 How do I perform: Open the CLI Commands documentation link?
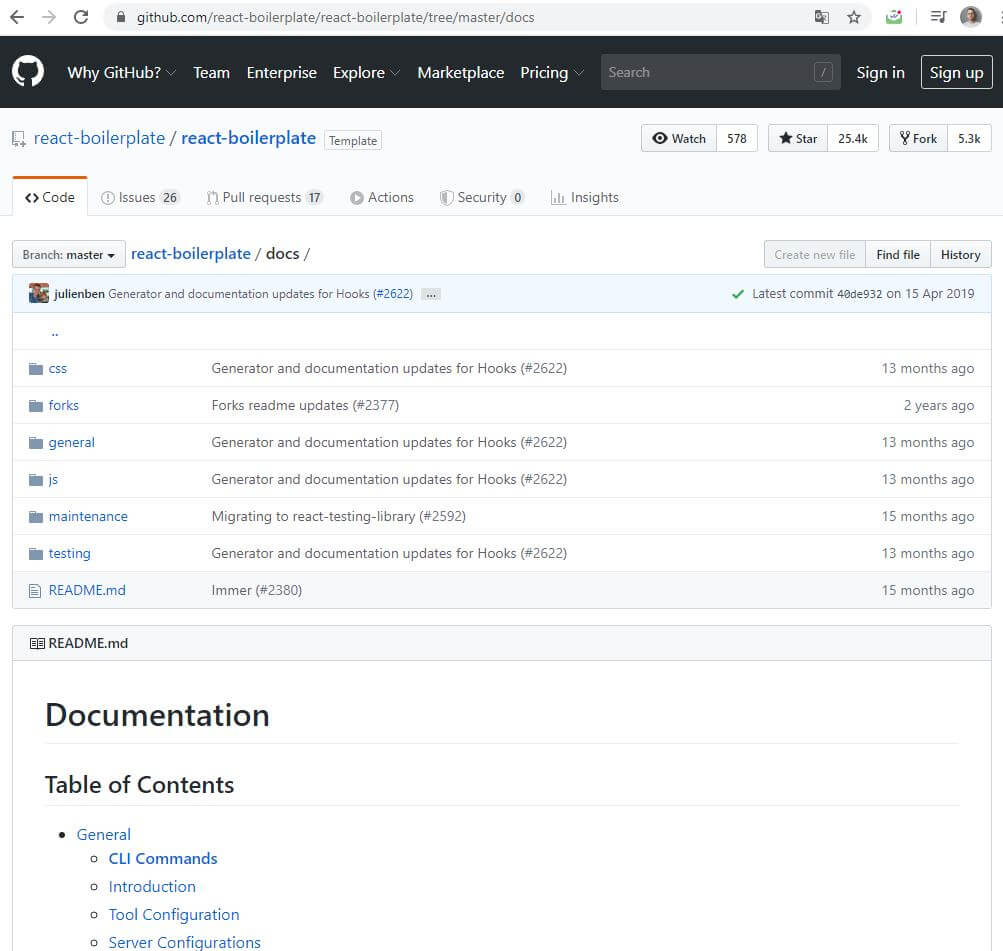162,858
